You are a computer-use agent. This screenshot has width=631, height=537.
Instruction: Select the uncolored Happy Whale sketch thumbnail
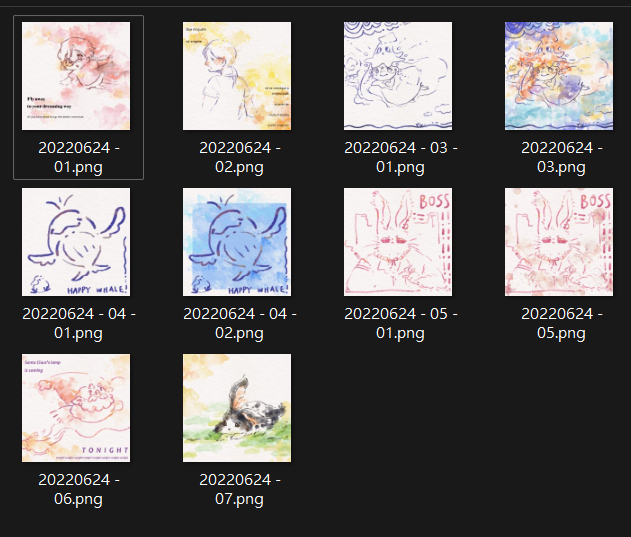[x=76, y=242]
